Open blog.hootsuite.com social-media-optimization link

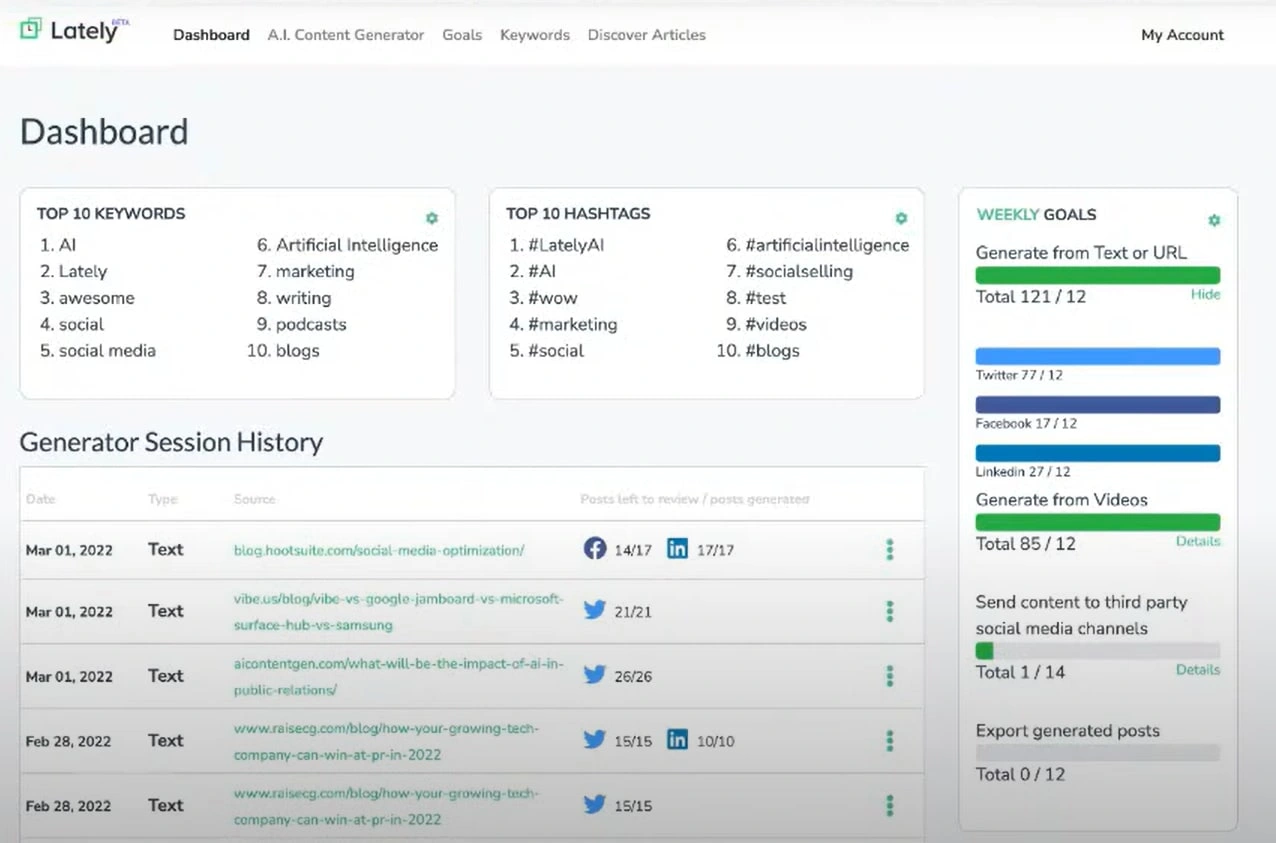pos(379,550)
